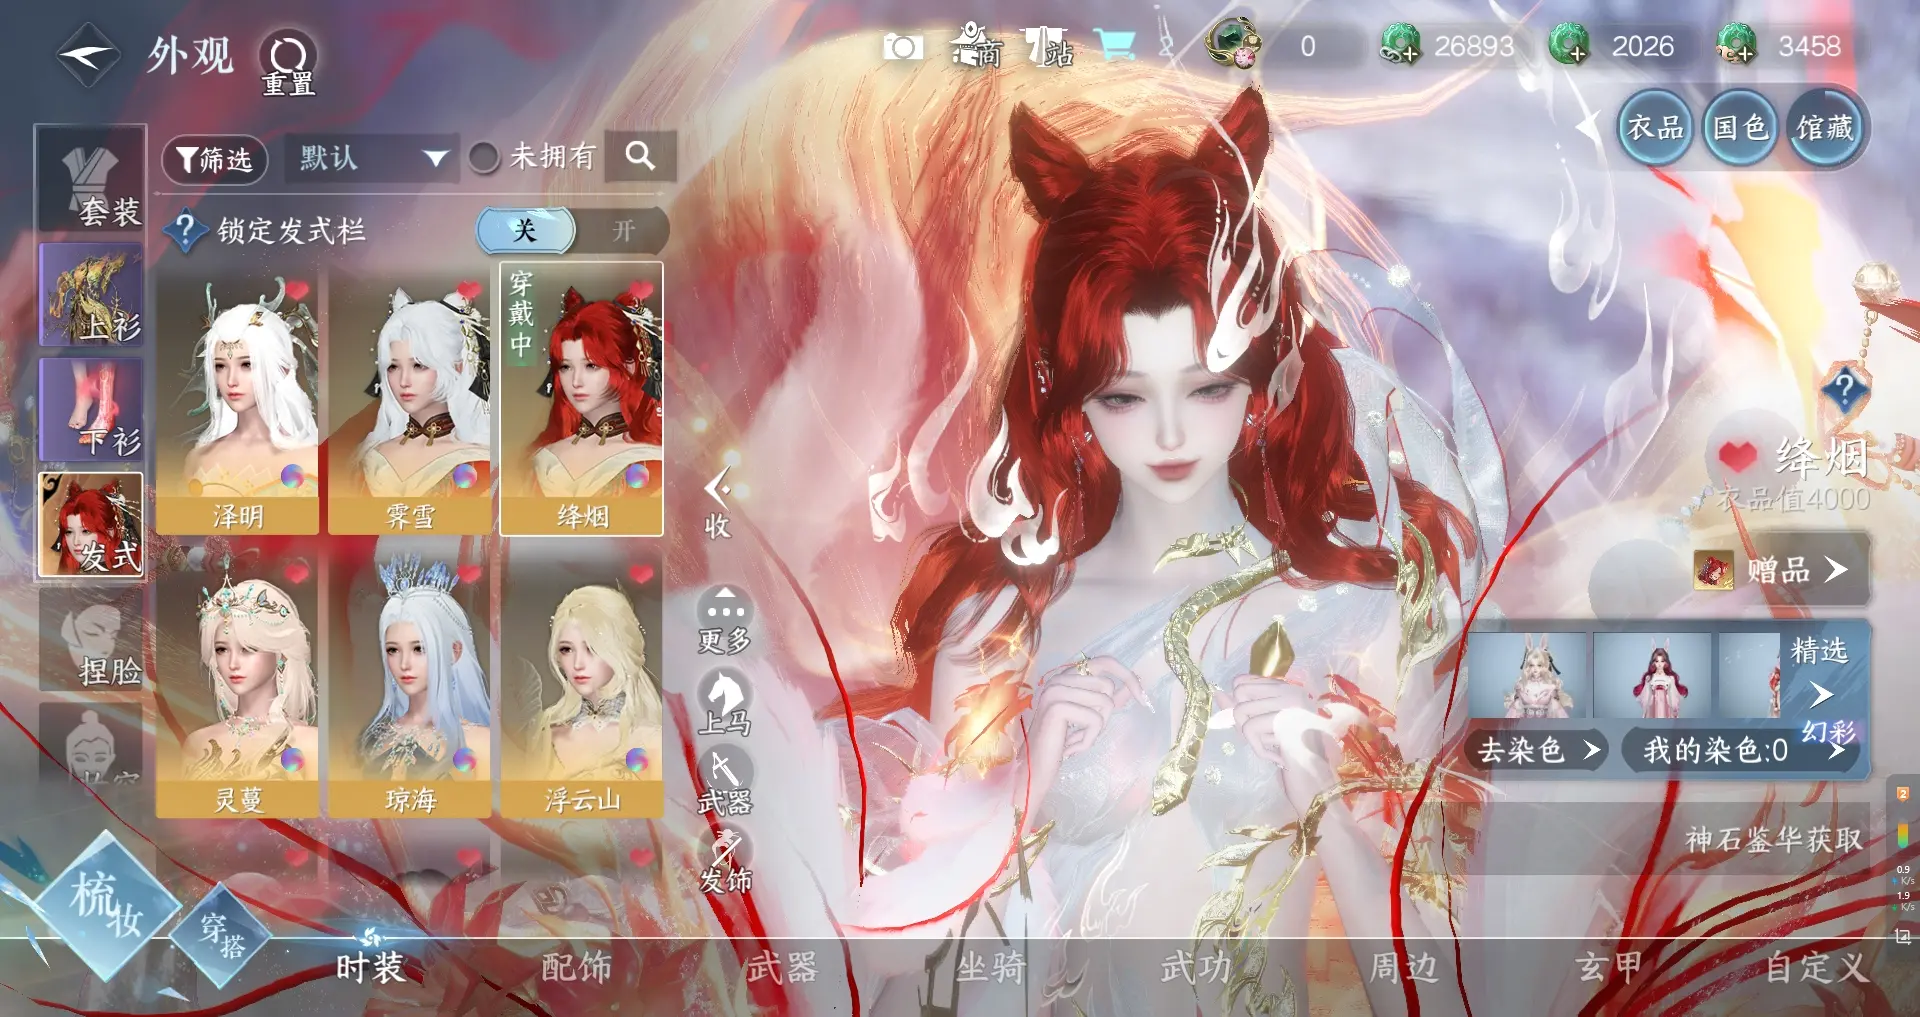Favorite the 浮云山 hairstyle heart
Viewport: 1920px width, 1017px height.
641,573
